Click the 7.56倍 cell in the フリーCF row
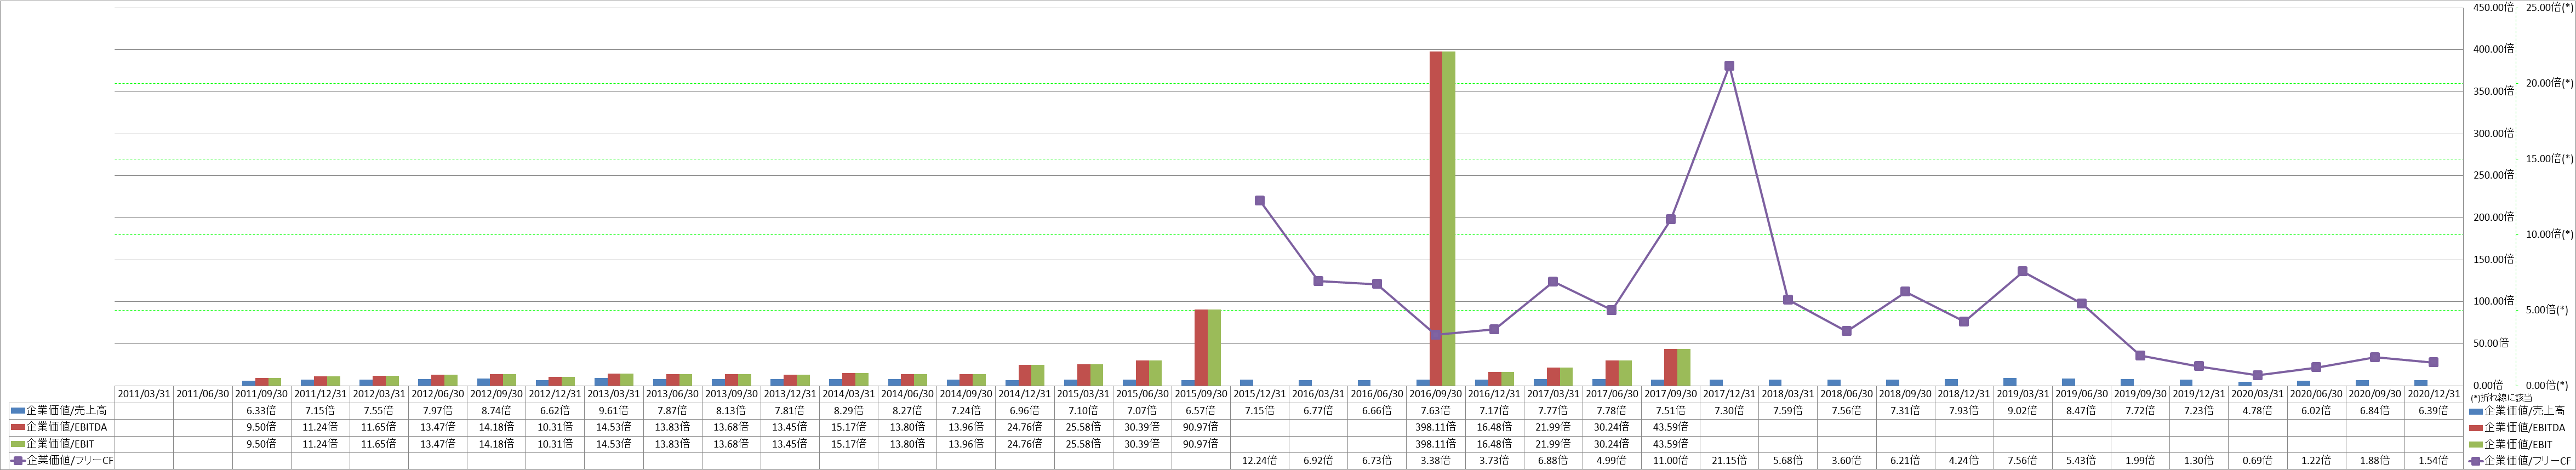This screenshot has height=470, width=2576. 2023,460
